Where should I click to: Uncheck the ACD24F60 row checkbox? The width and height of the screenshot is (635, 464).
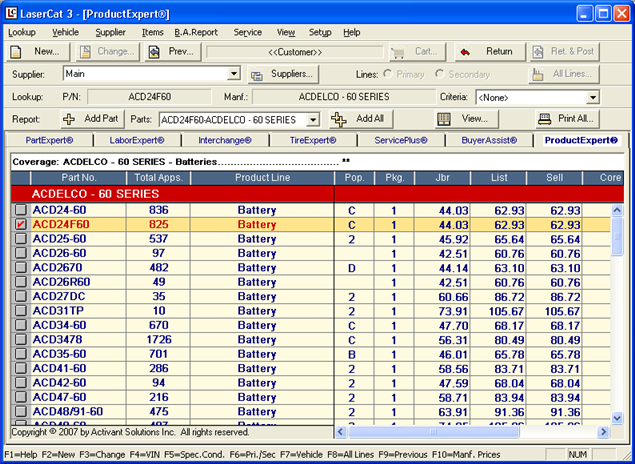[20, 225]
